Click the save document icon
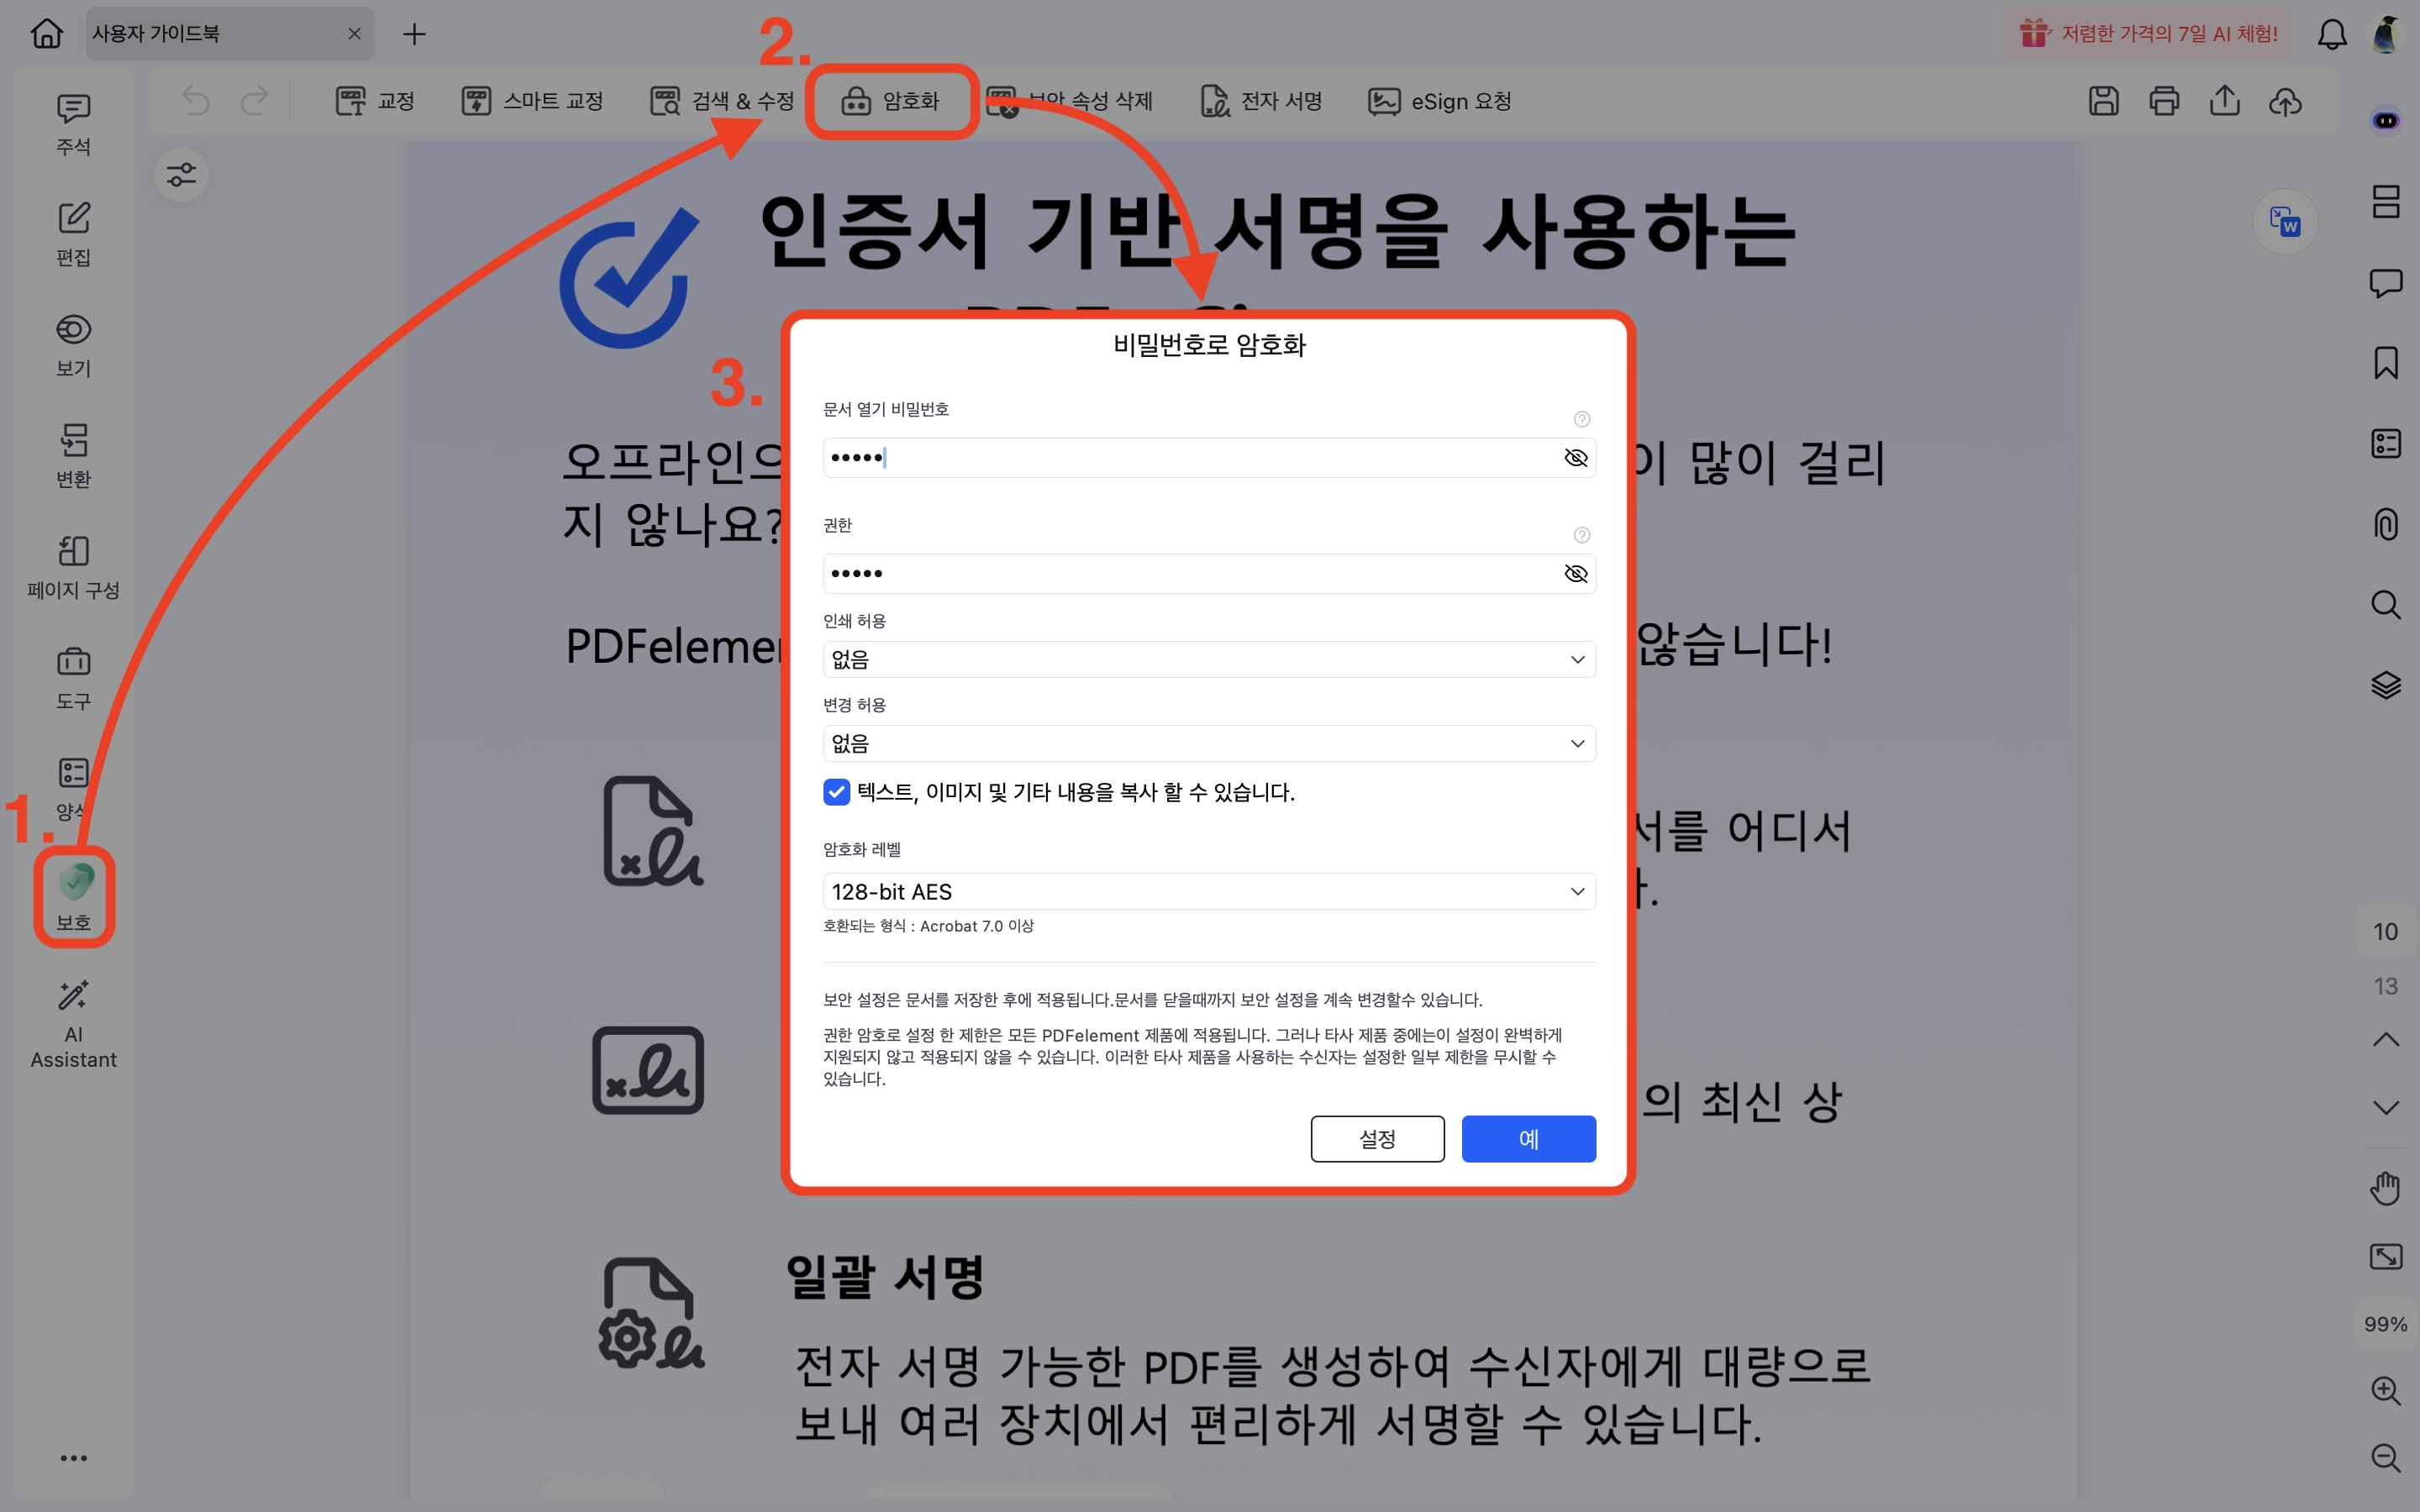Image resolution: width=2420 pixels, height=1512 pixels. [2103, 101]
